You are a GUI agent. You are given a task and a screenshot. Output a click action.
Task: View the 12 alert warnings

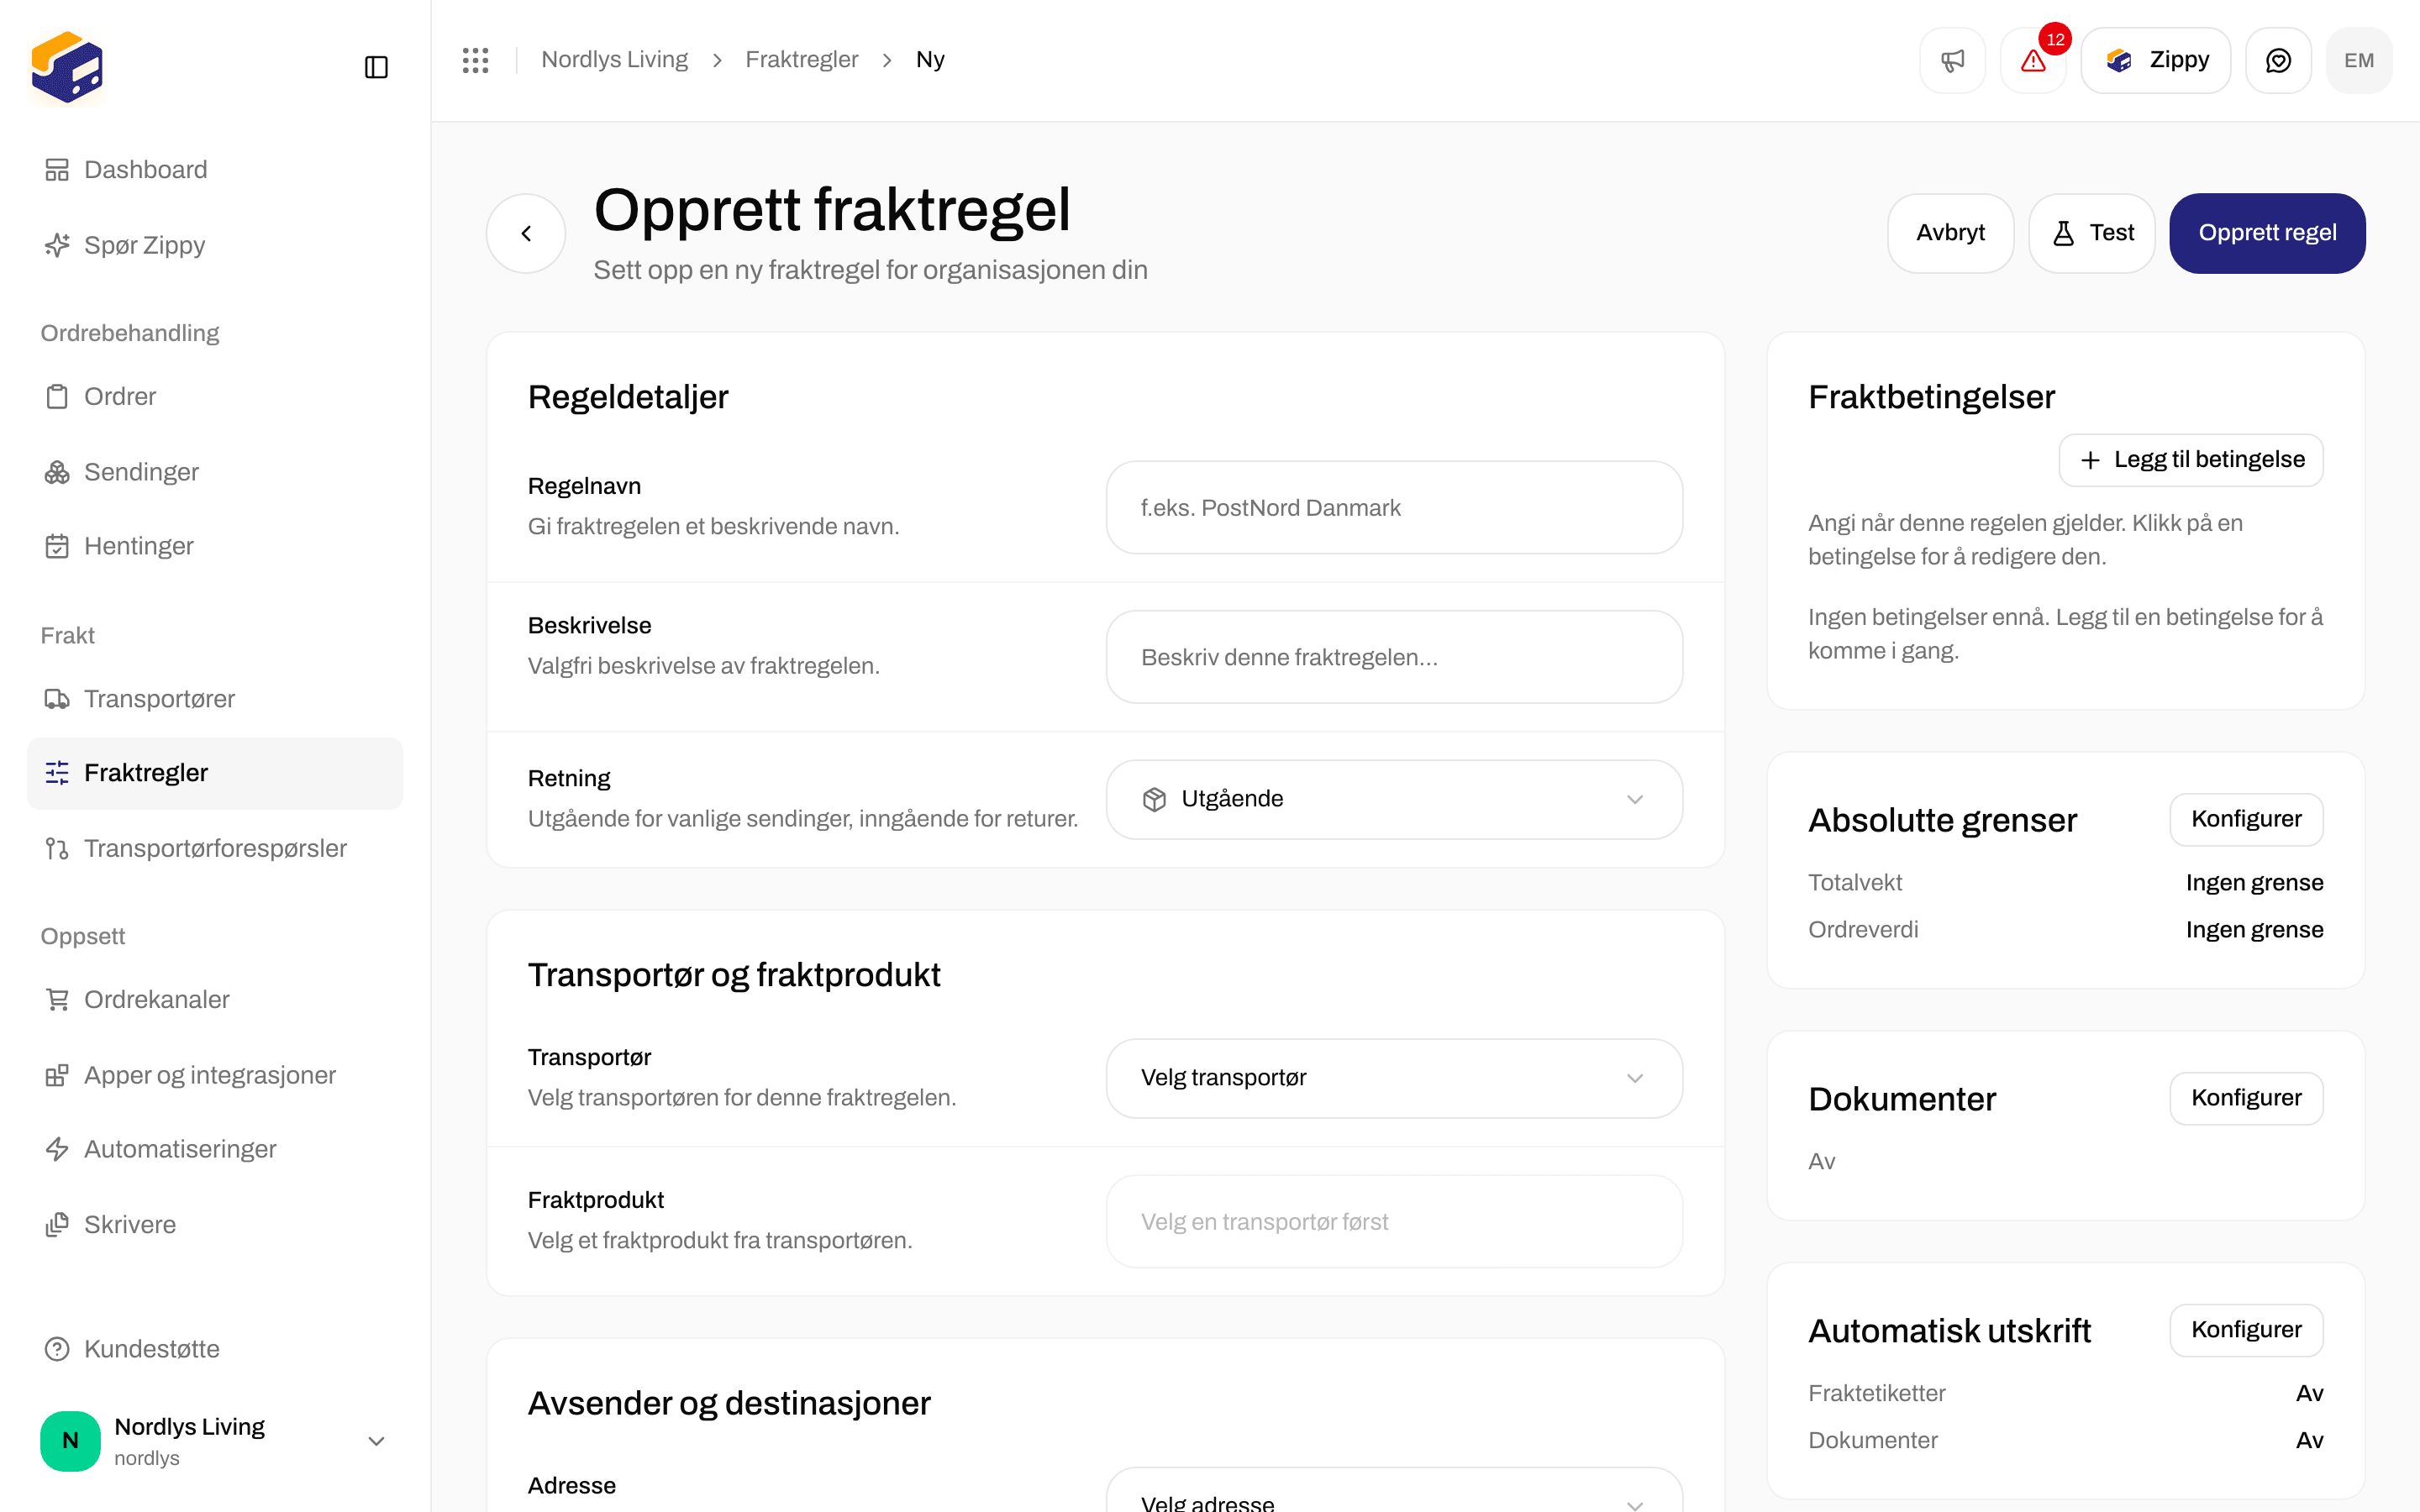point(2033,60)
